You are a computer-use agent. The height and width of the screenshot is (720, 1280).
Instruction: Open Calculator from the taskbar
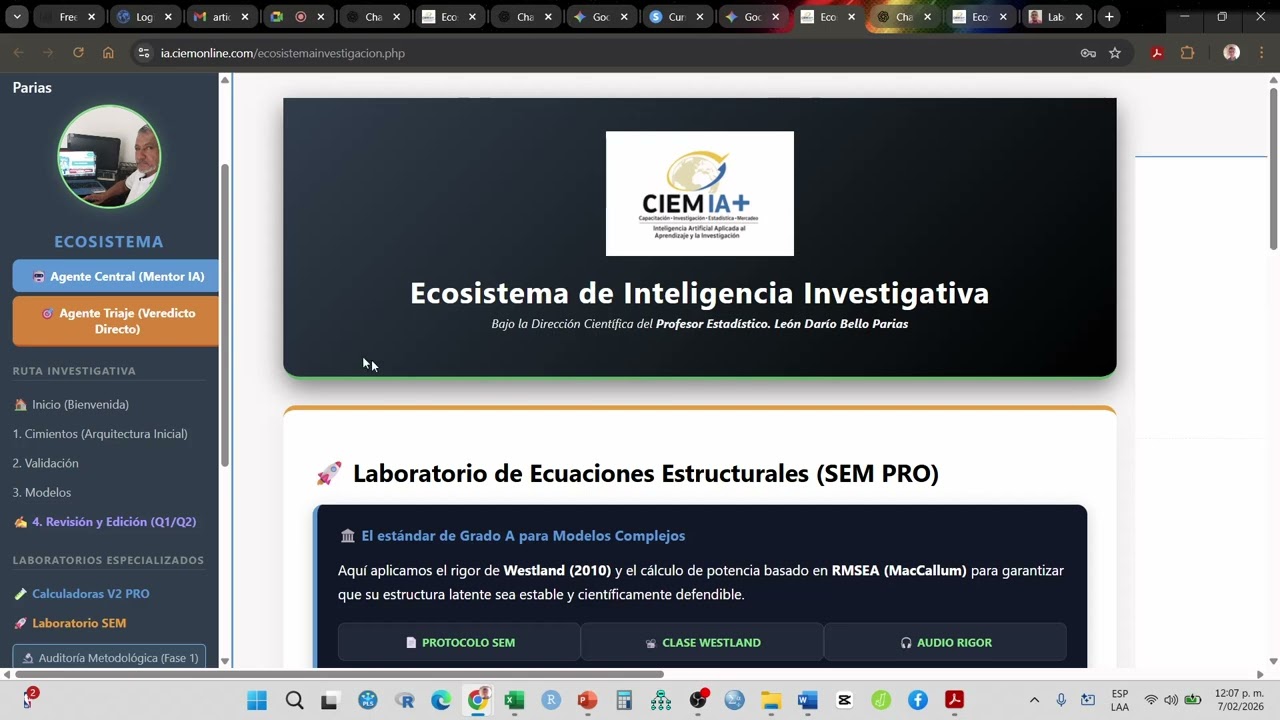tap(624, 700)
